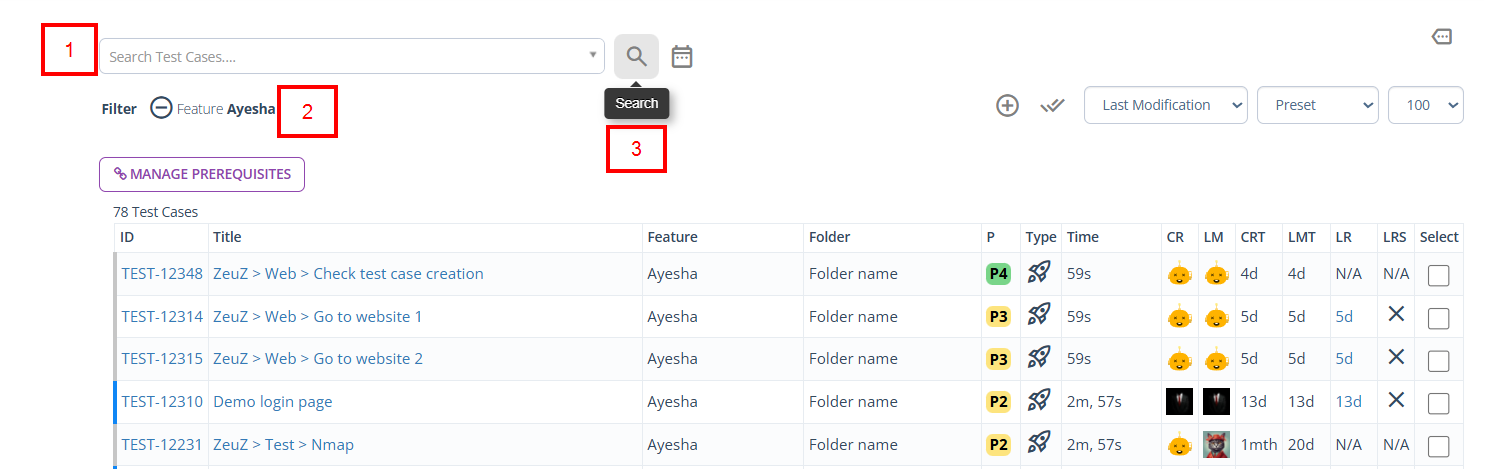Click the Title column header

[x=227, y=237]
